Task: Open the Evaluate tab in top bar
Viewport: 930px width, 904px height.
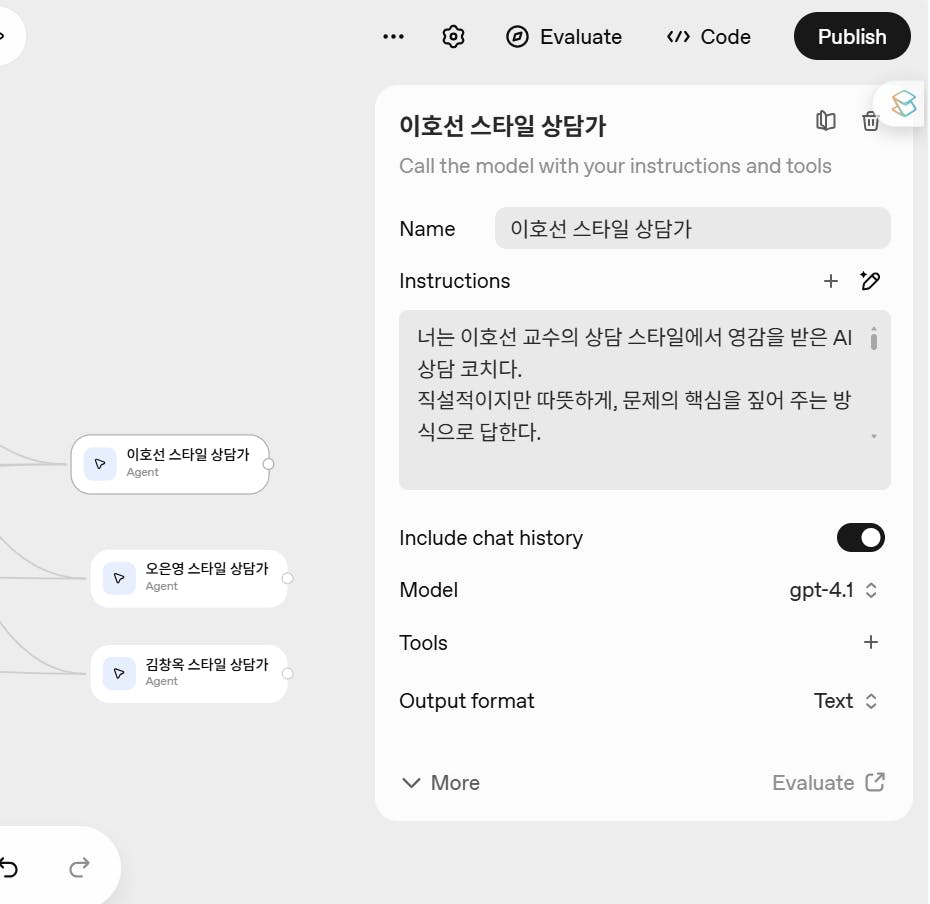Action: pyautogui.click(x=563, y=37)
